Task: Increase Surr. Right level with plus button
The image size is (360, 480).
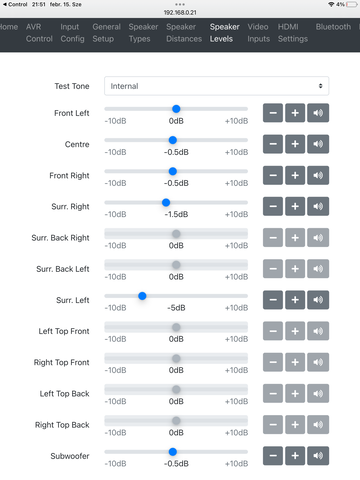Action: click(295, 206)
